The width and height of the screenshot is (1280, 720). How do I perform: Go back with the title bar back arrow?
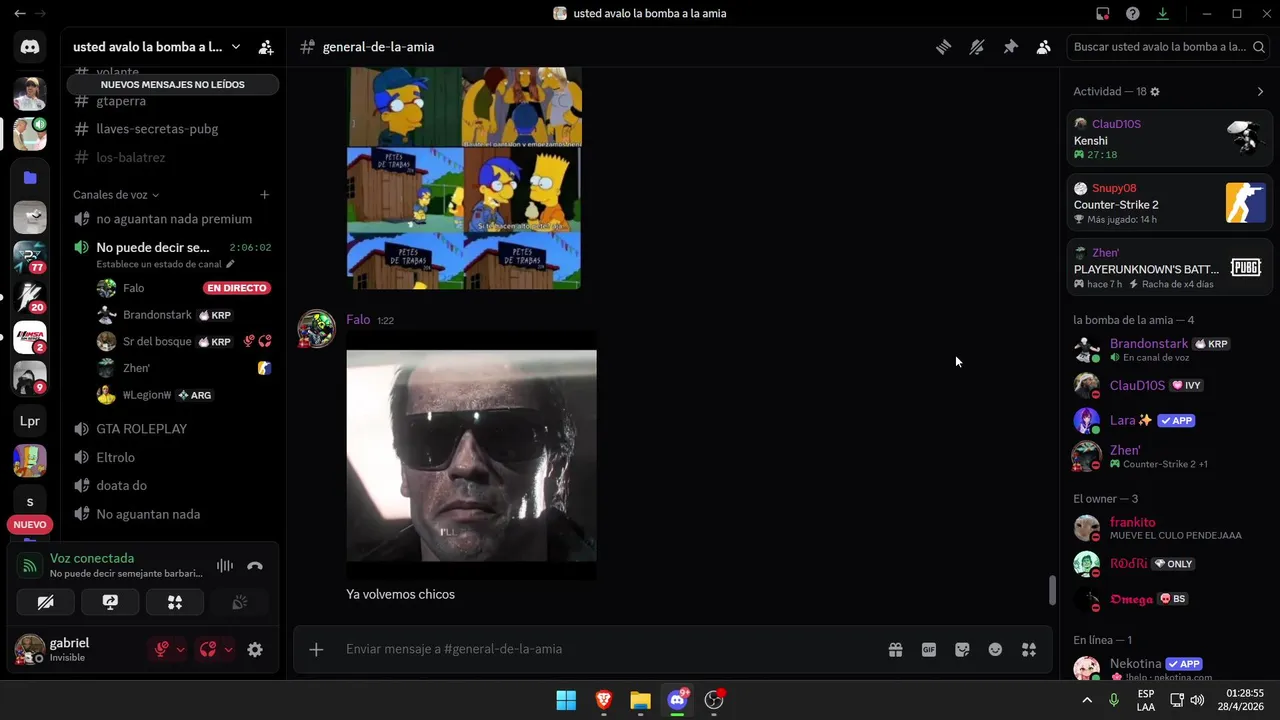[x=20, y=14]
